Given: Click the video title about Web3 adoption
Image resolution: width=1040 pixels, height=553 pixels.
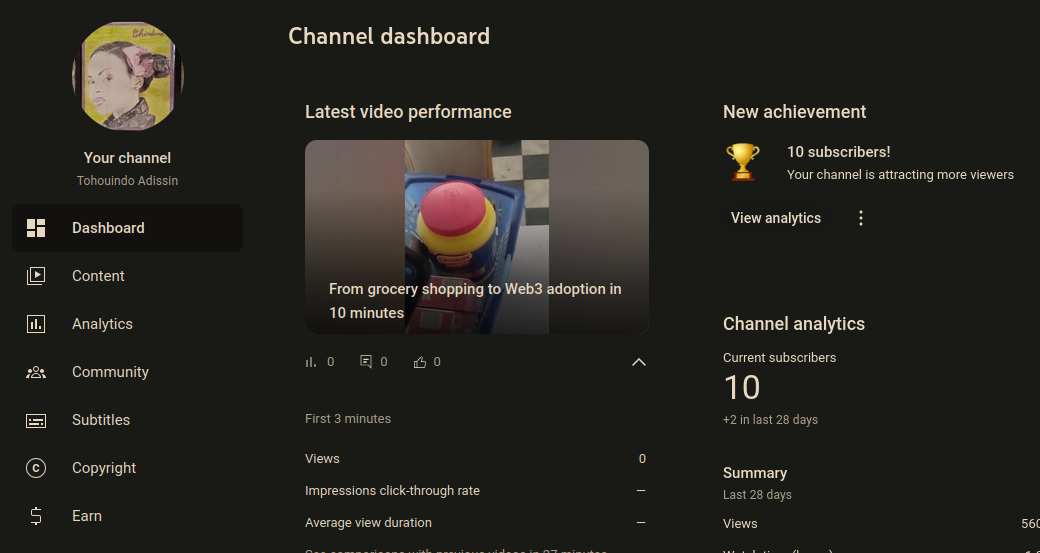Looking at the screenshot, I should (475, 301).
